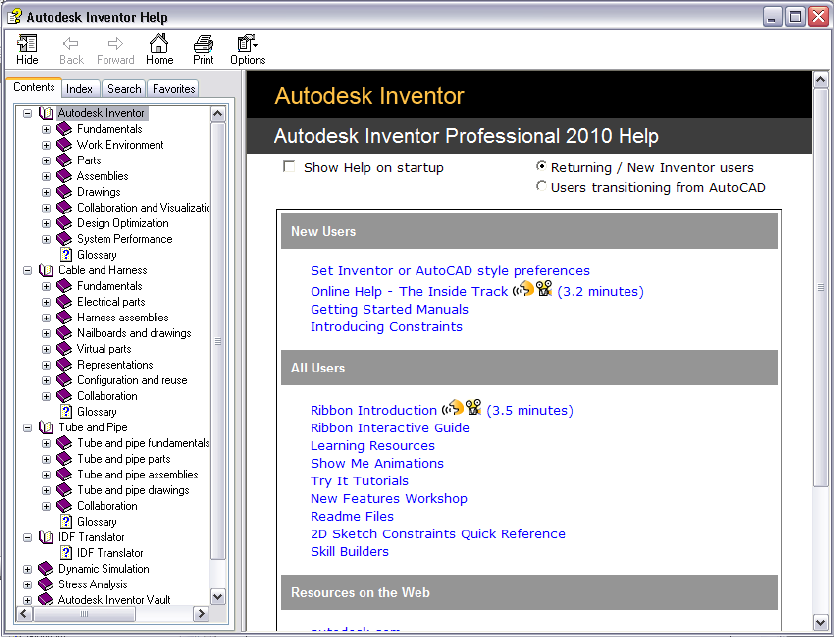
Task: Click the Design Optimization book icon
Action: point(64,223)
